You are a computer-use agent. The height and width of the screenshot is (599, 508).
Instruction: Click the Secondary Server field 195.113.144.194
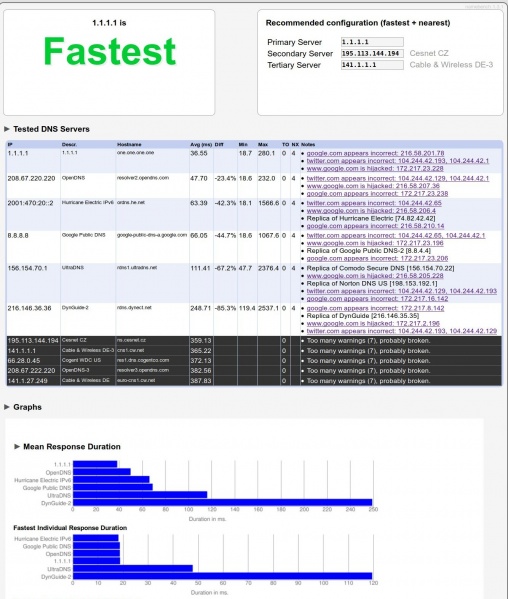point(372,53)
